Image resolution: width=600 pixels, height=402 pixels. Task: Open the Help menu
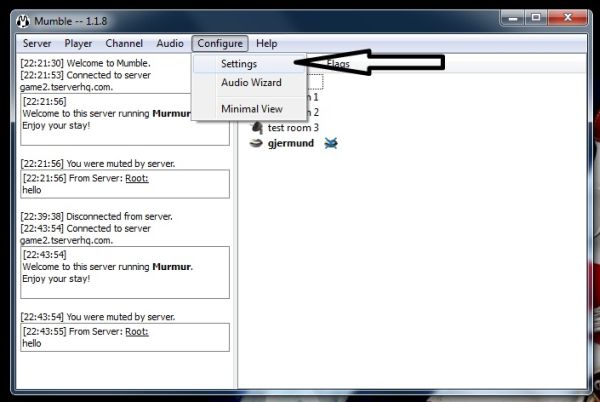pos(267,44)
